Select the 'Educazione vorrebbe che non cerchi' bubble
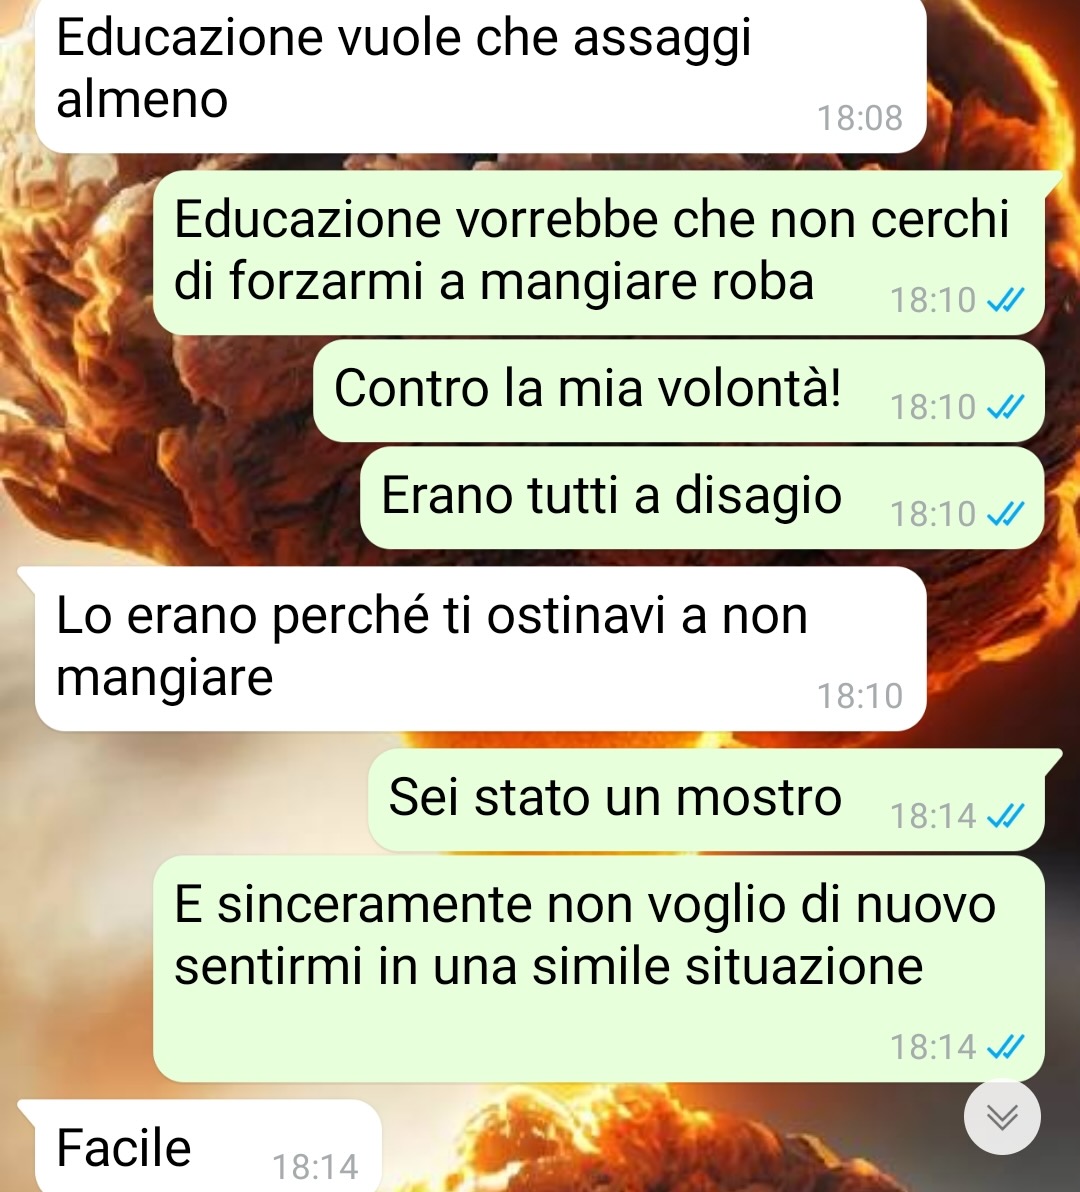1080x1192 pixels. 599,252
